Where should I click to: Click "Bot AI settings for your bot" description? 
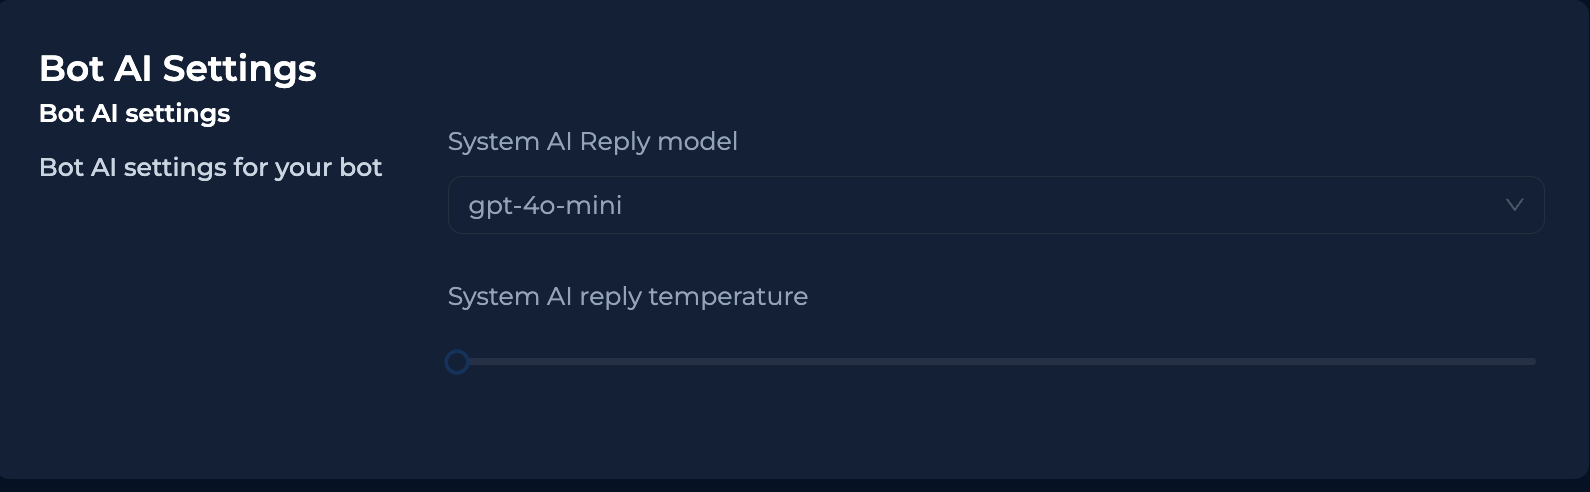210,167
